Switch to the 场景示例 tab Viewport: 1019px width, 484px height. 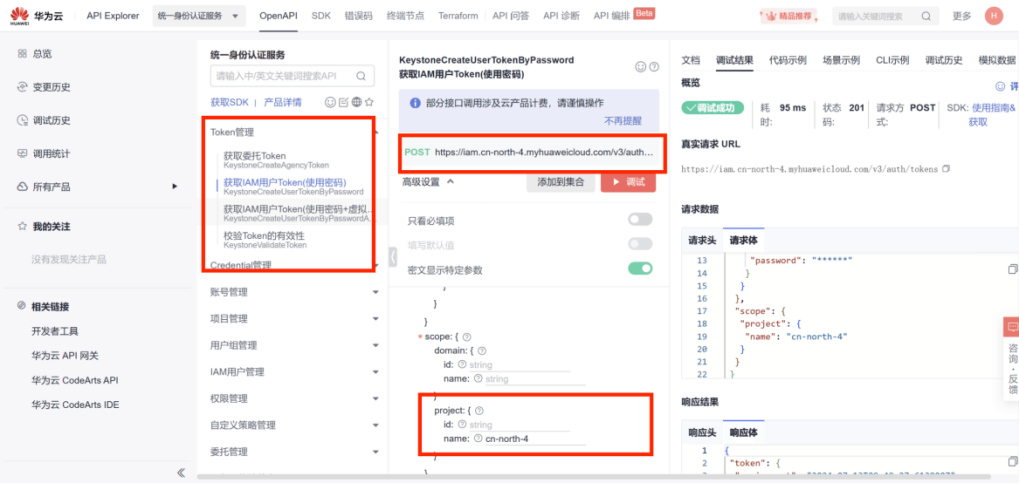tap(841, 60)
